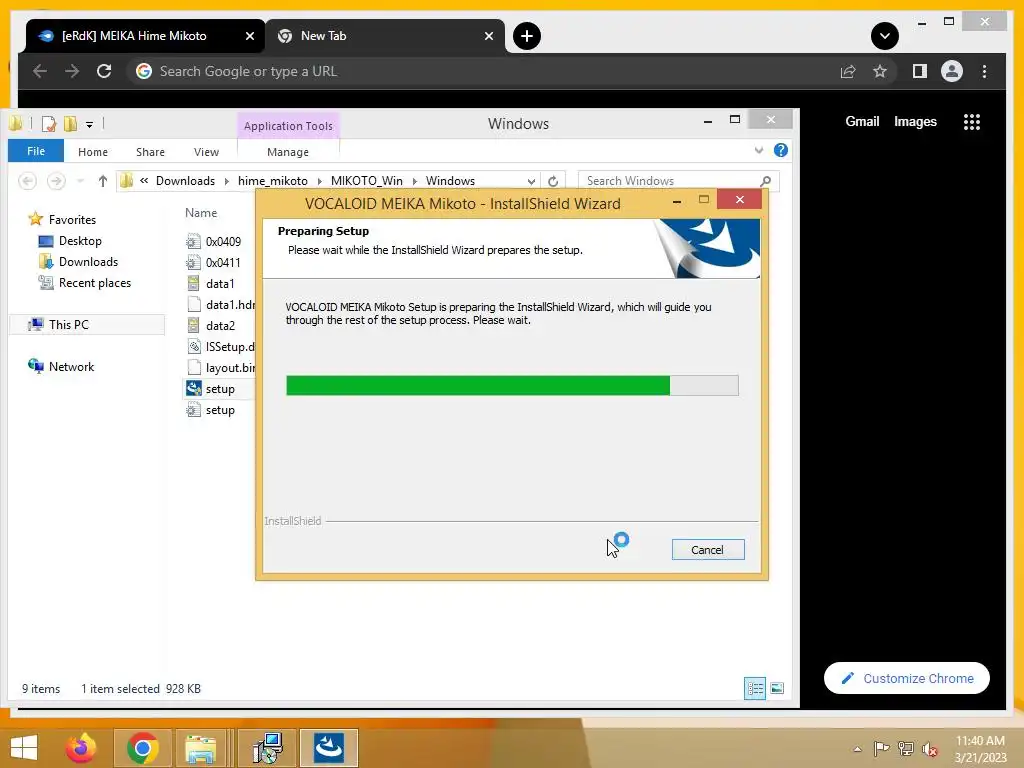
Task: Open the Windows Start button
Action: [x=24, y=748]
